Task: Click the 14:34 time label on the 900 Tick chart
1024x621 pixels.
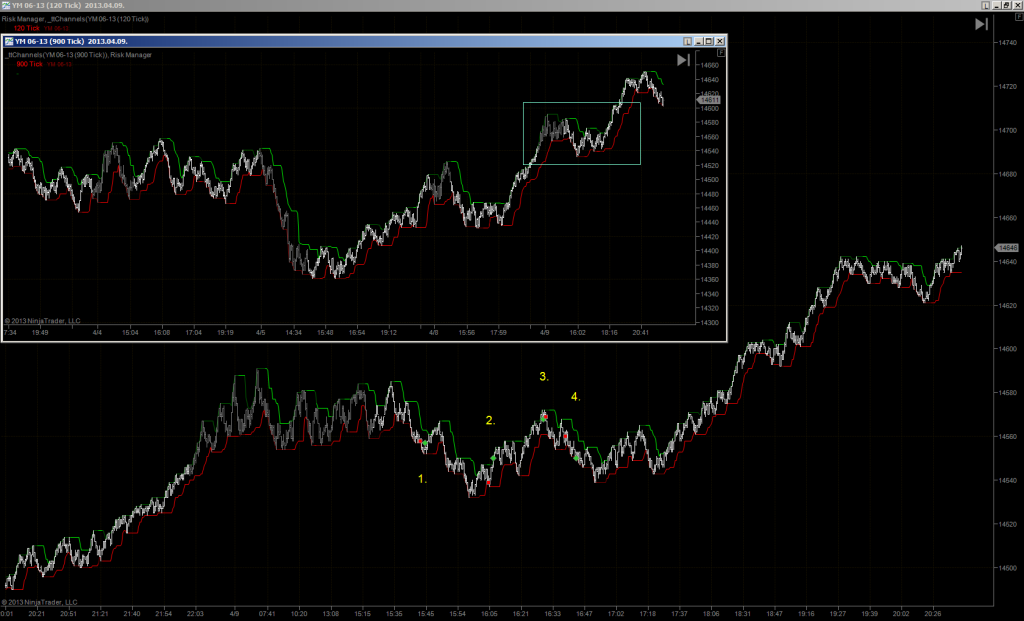Action: [293, 332]
